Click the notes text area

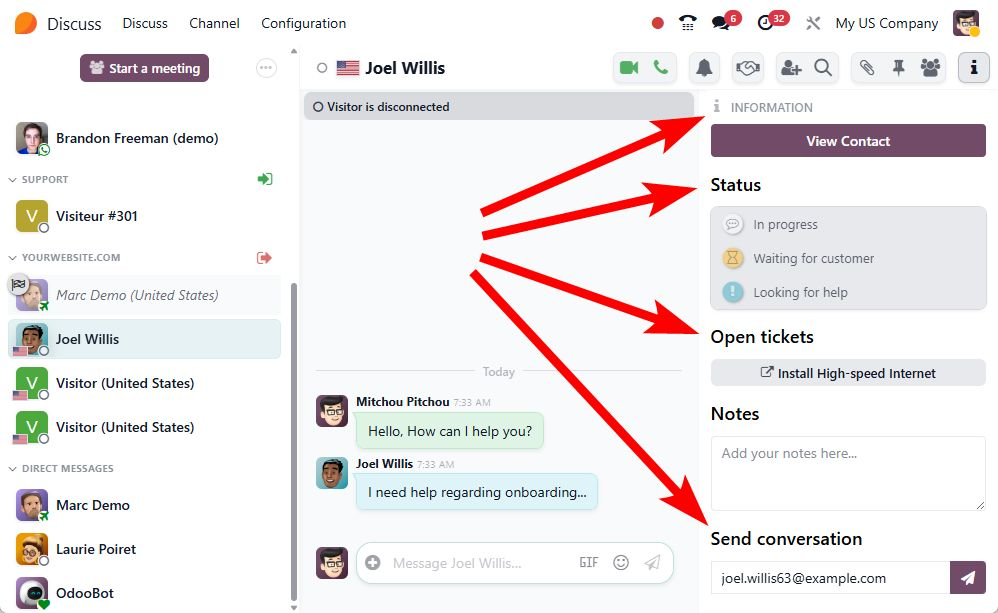pyautogui.click(x=848, y=473)
